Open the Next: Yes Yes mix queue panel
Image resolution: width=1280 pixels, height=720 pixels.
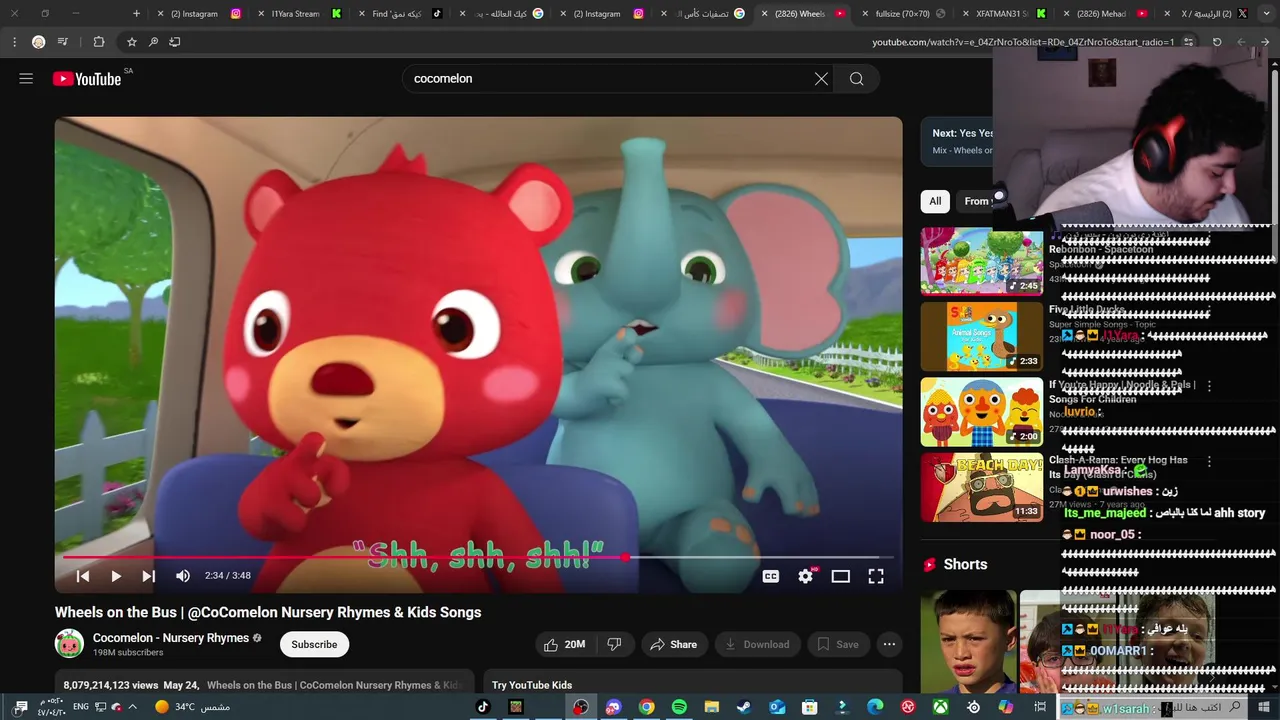tap(958, 141)
